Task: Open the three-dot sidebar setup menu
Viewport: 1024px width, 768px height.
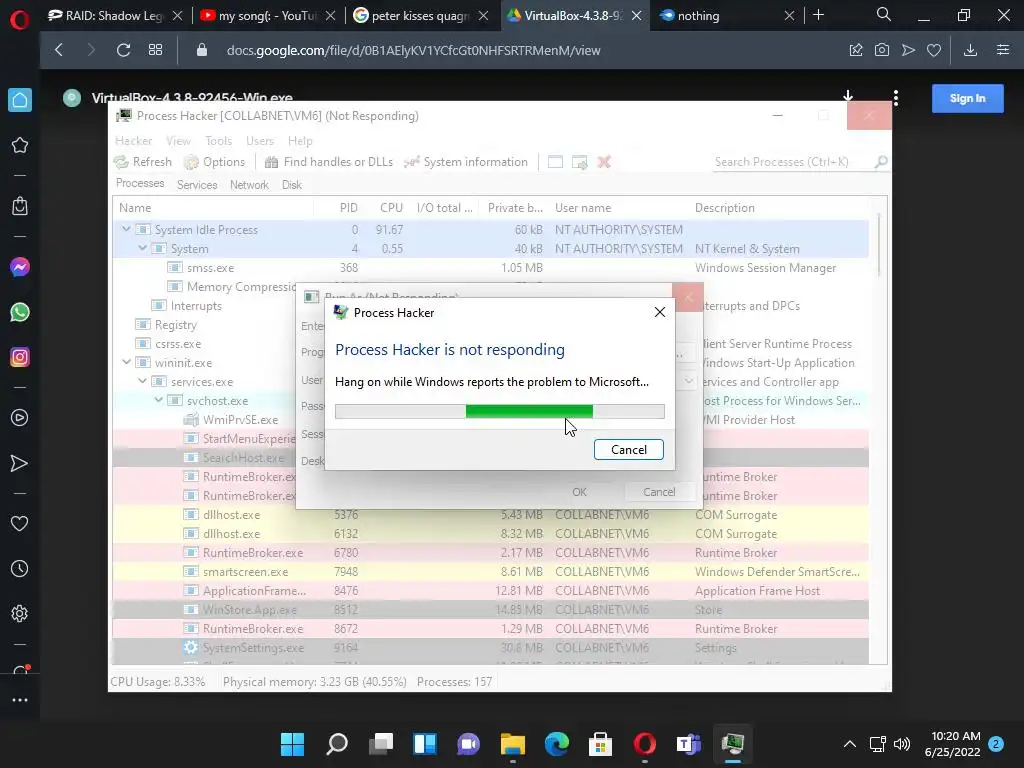Action: [x=20, y=699]
